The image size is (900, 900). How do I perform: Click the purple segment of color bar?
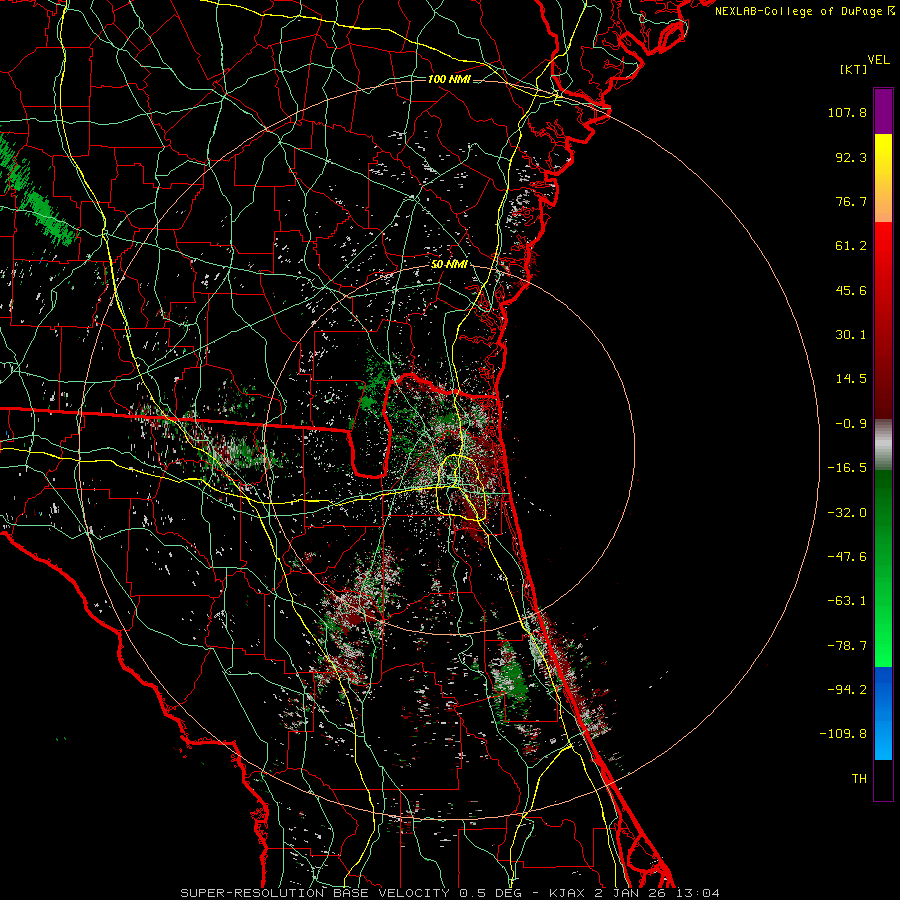883,111
